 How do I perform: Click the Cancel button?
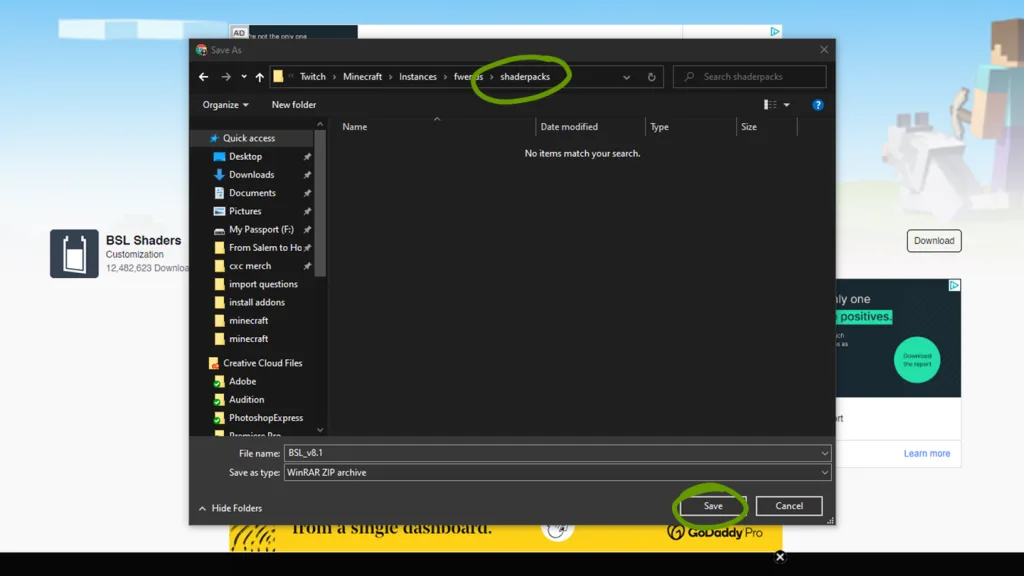(788, 506)
